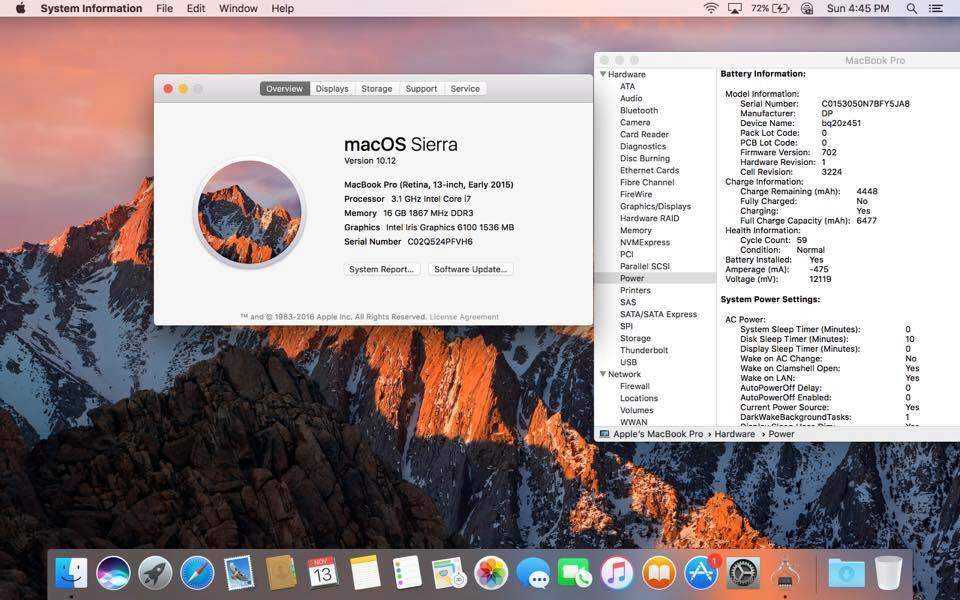Open Messages speech bubble icon in Dock
The width and height of the screenshot is (960, 600).
[533, 574]
